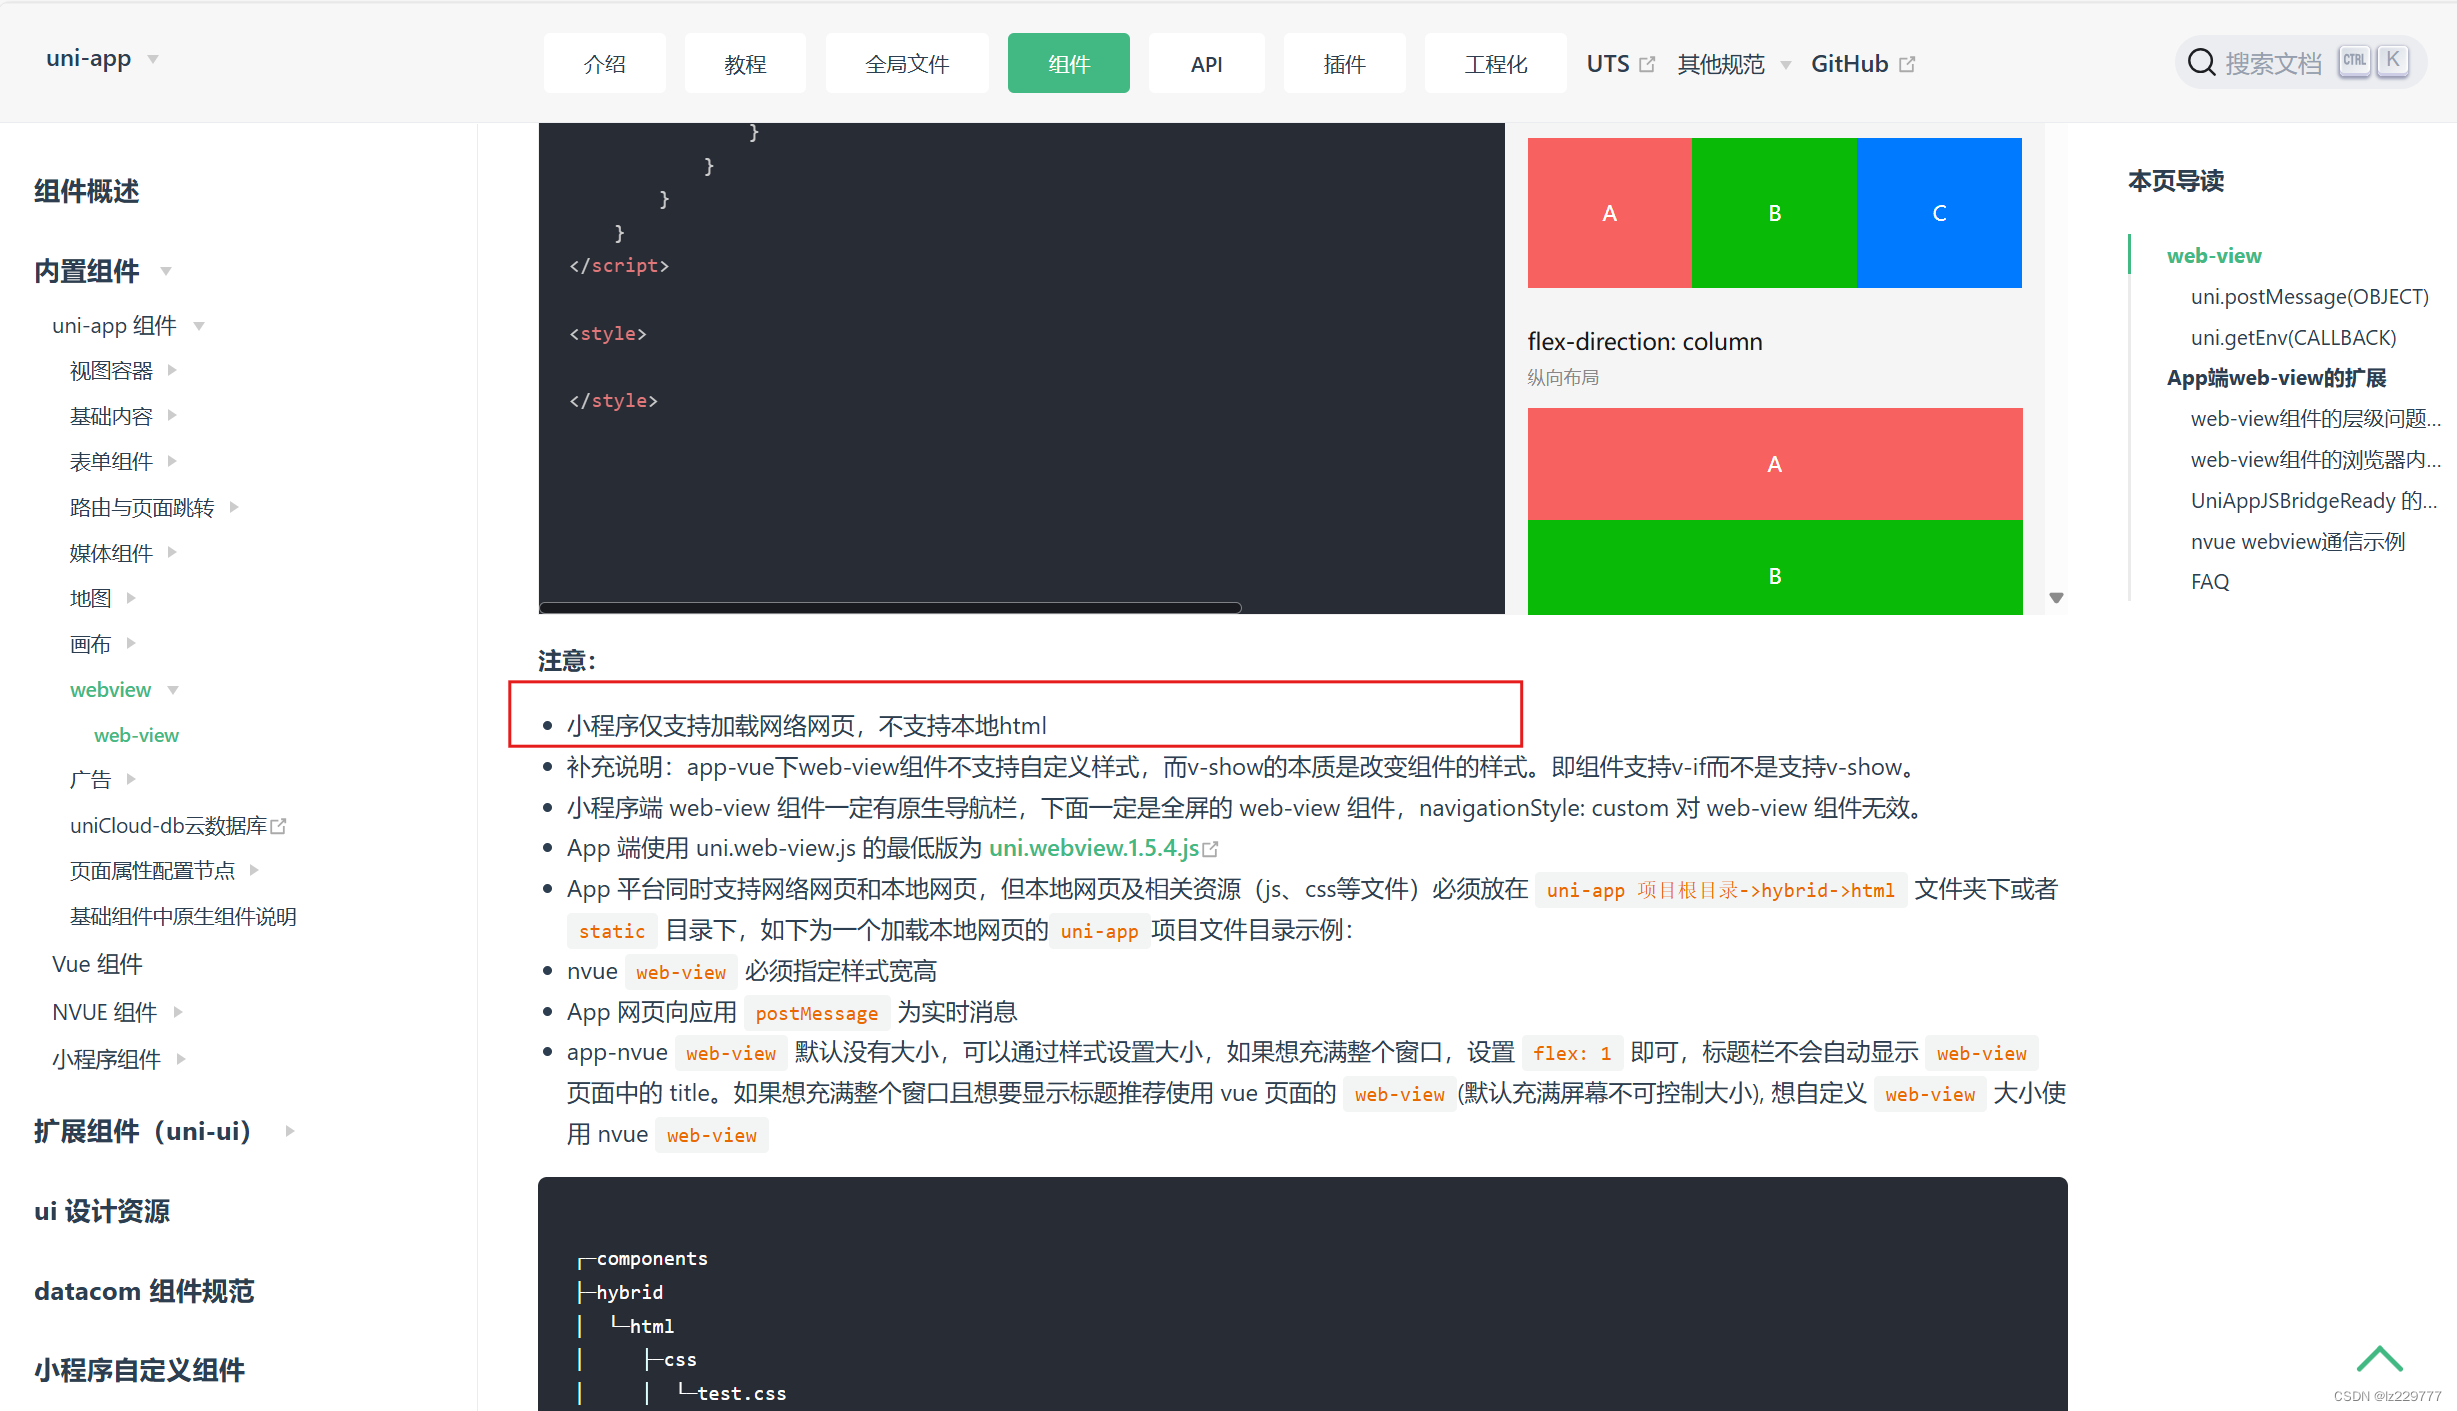This screenshot has height=1411, width=2457.
Task: Click the search magnifier icon
Action: (2200, 63)
